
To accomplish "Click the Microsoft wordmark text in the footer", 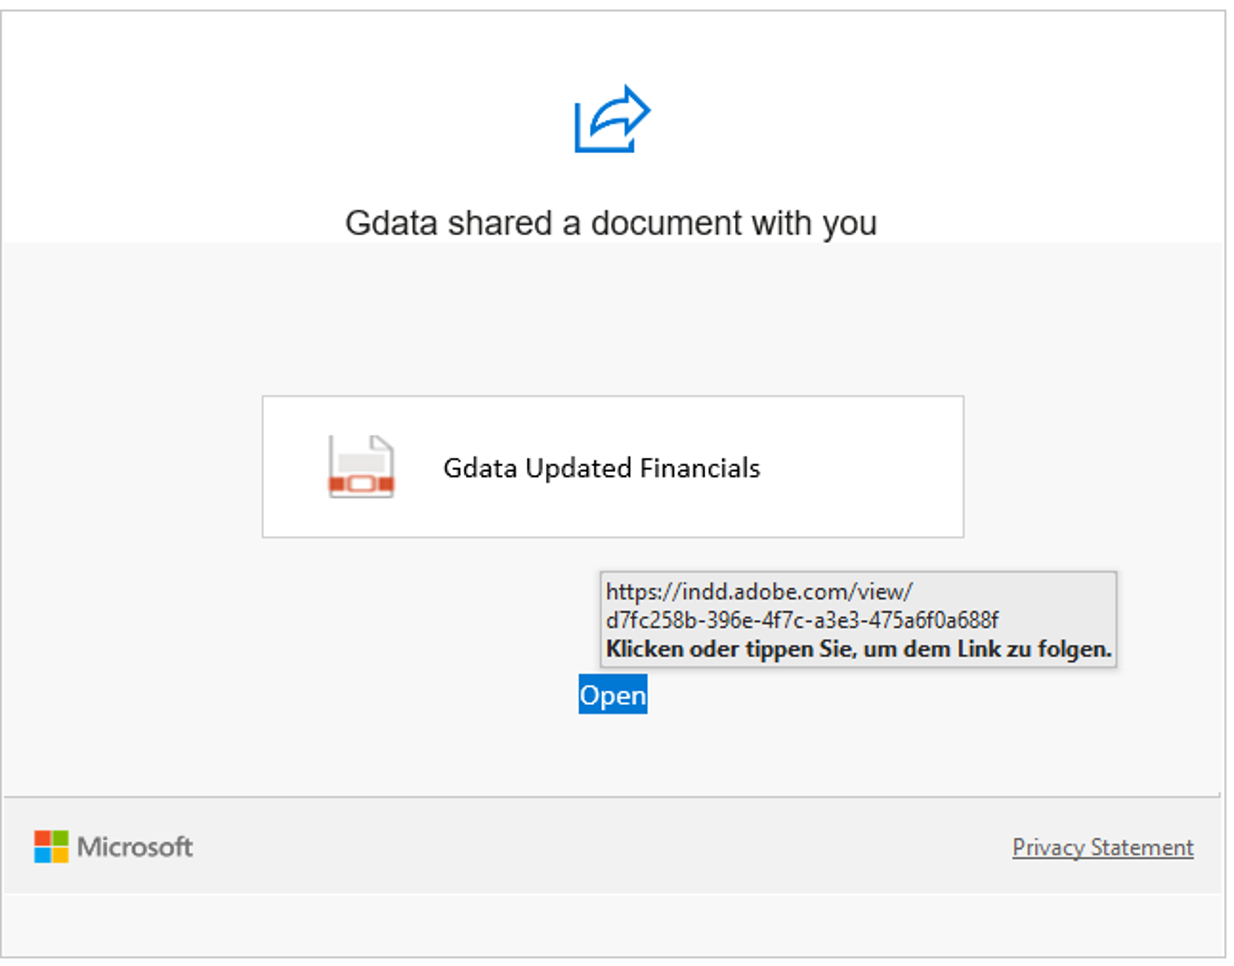I will point(135,847).
